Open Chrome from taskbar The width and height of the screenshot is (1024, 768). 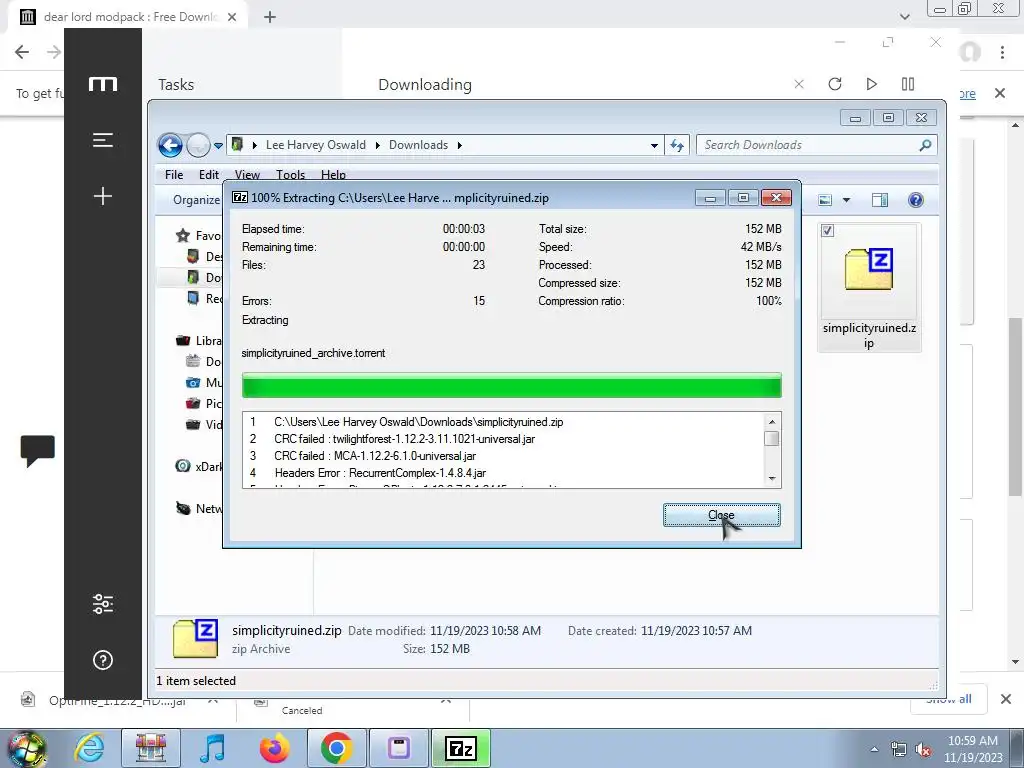tap(336, 748)
